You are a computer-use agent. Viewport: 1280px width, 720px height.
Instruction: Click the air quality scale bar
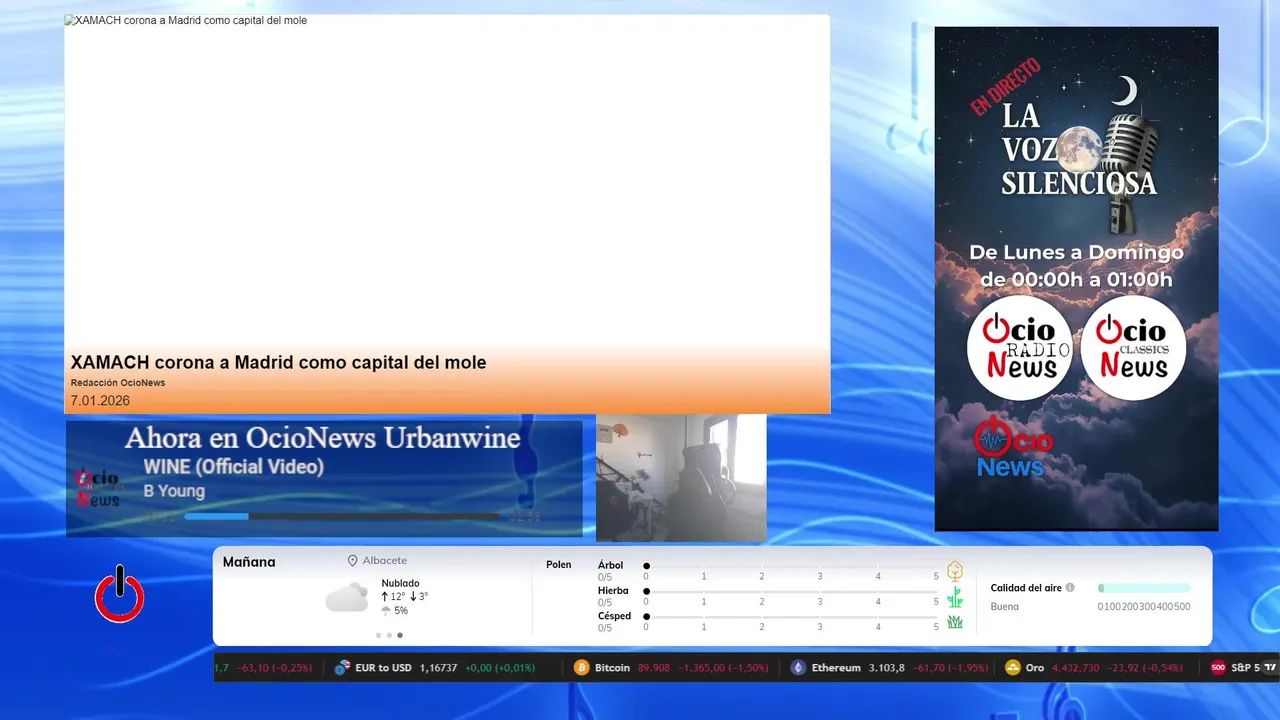point(1144,588)
